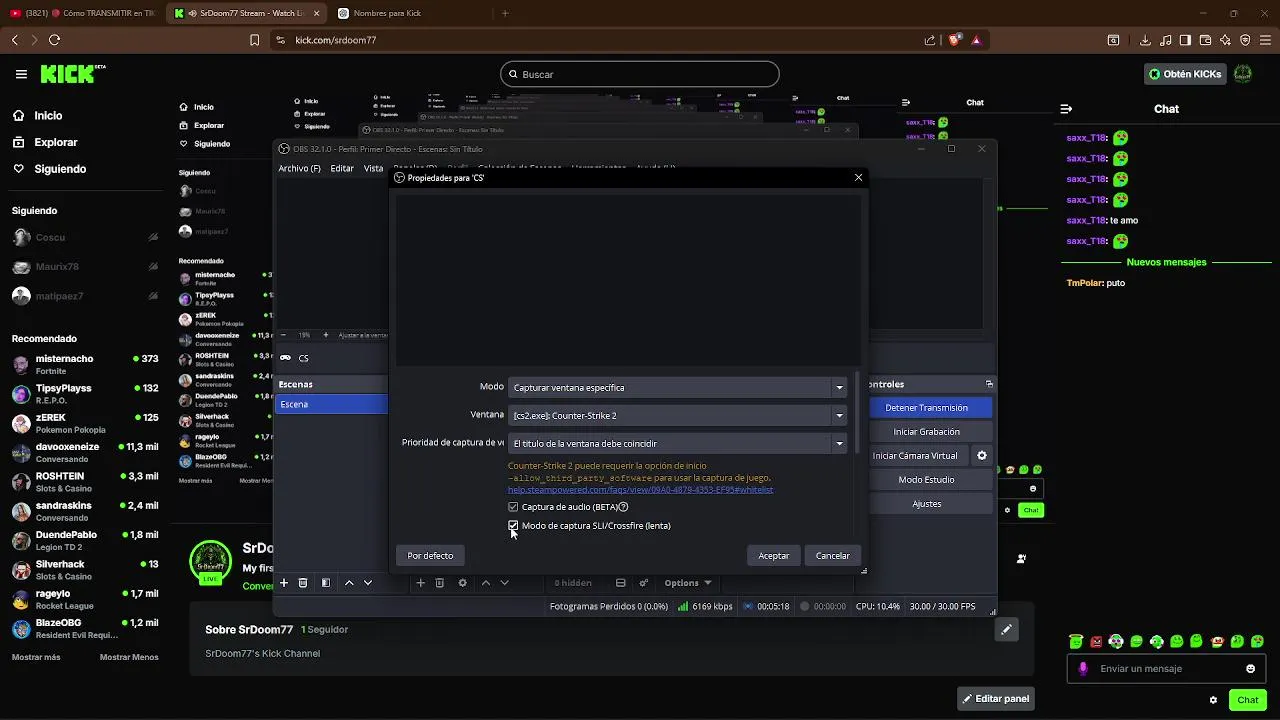Click Iniciar Grabación button
This screenshot has height=720, width=1280.
[926, 432]
